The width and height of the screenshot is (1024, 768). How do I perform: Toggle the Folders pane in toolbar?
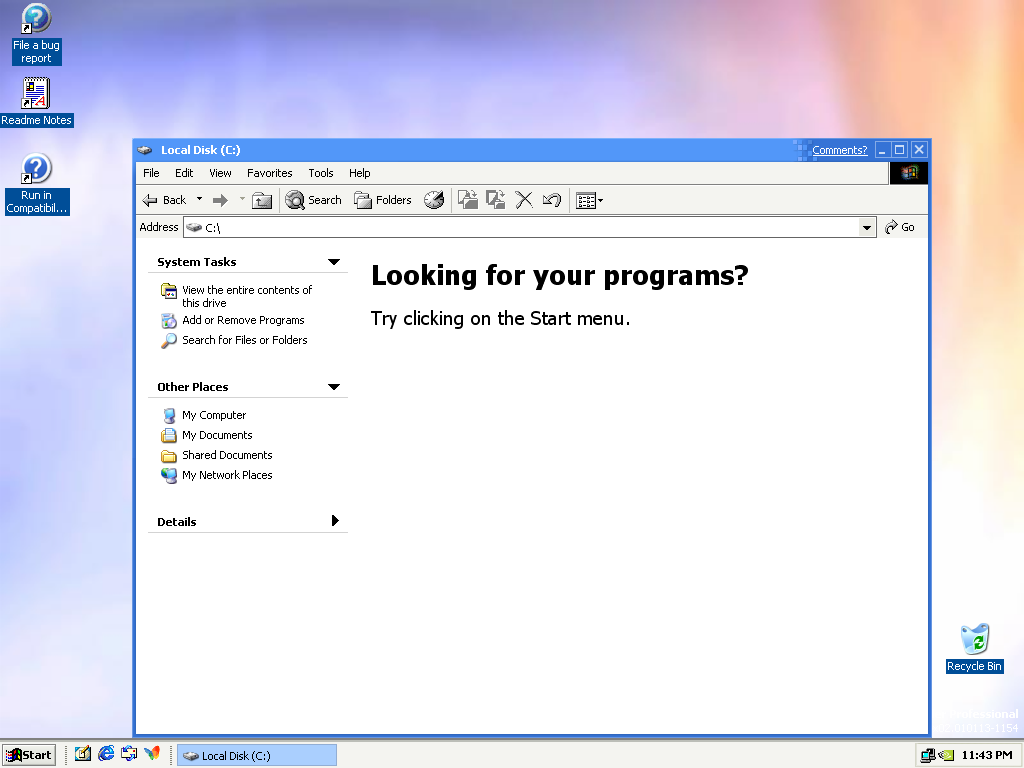[x=383, y=200]
